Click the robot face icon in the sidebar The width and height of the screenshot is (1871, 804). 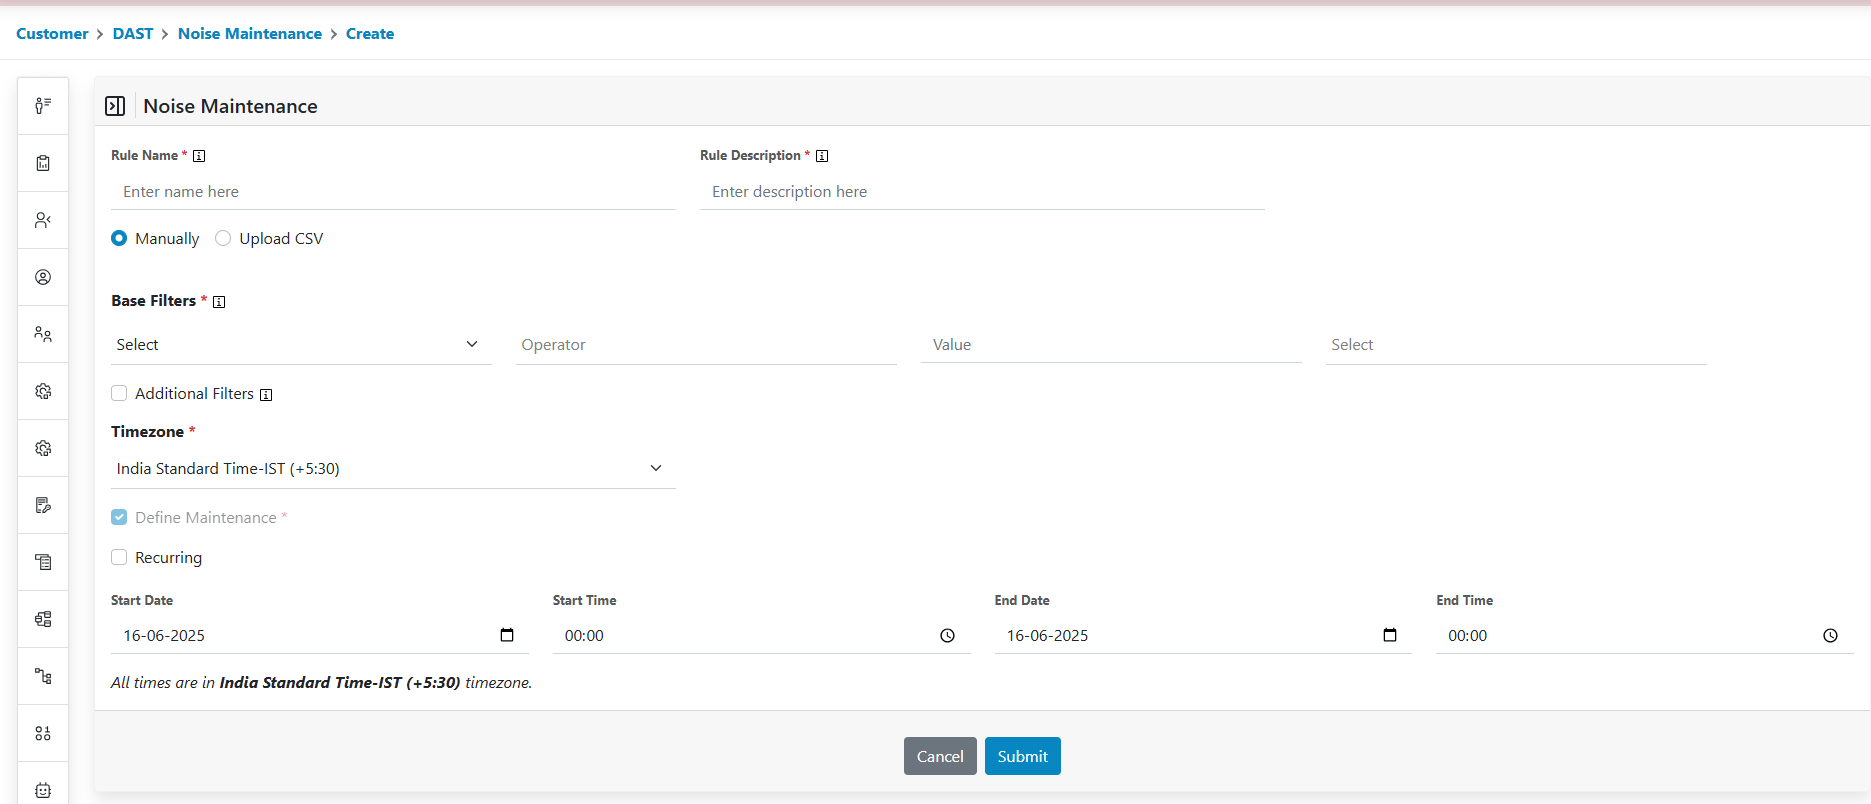[x=43, y=790]
